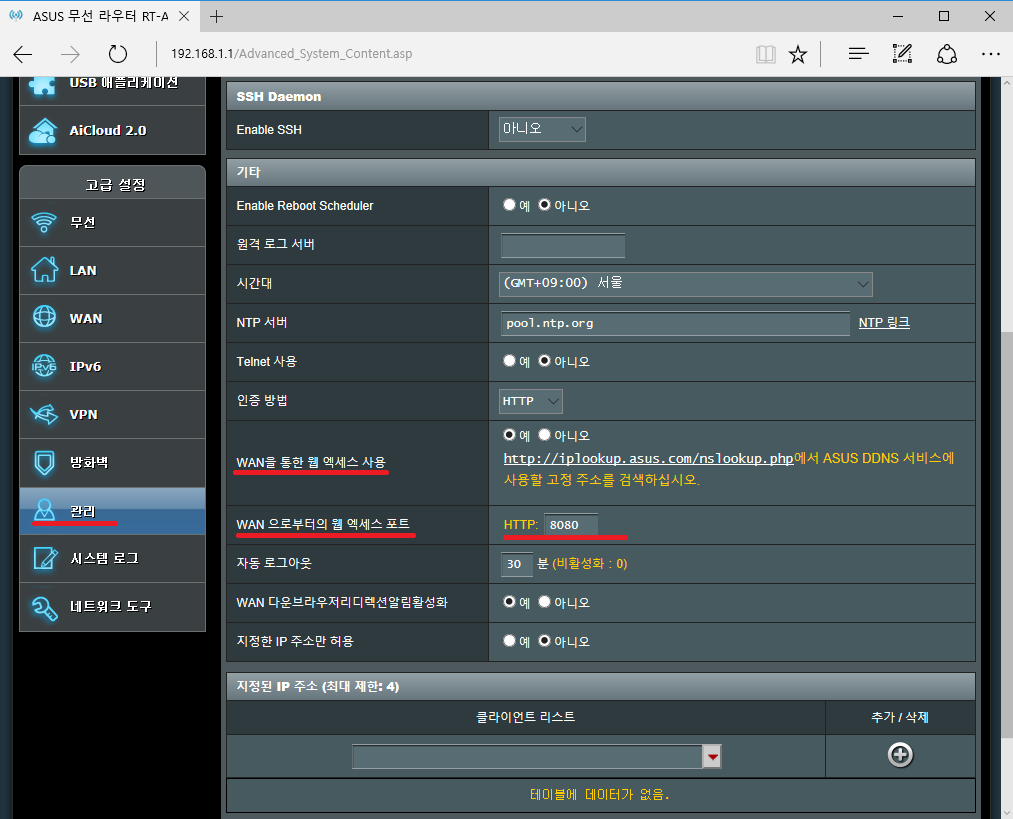Select 예 for WAN down browser redirect

click(510, 601)
